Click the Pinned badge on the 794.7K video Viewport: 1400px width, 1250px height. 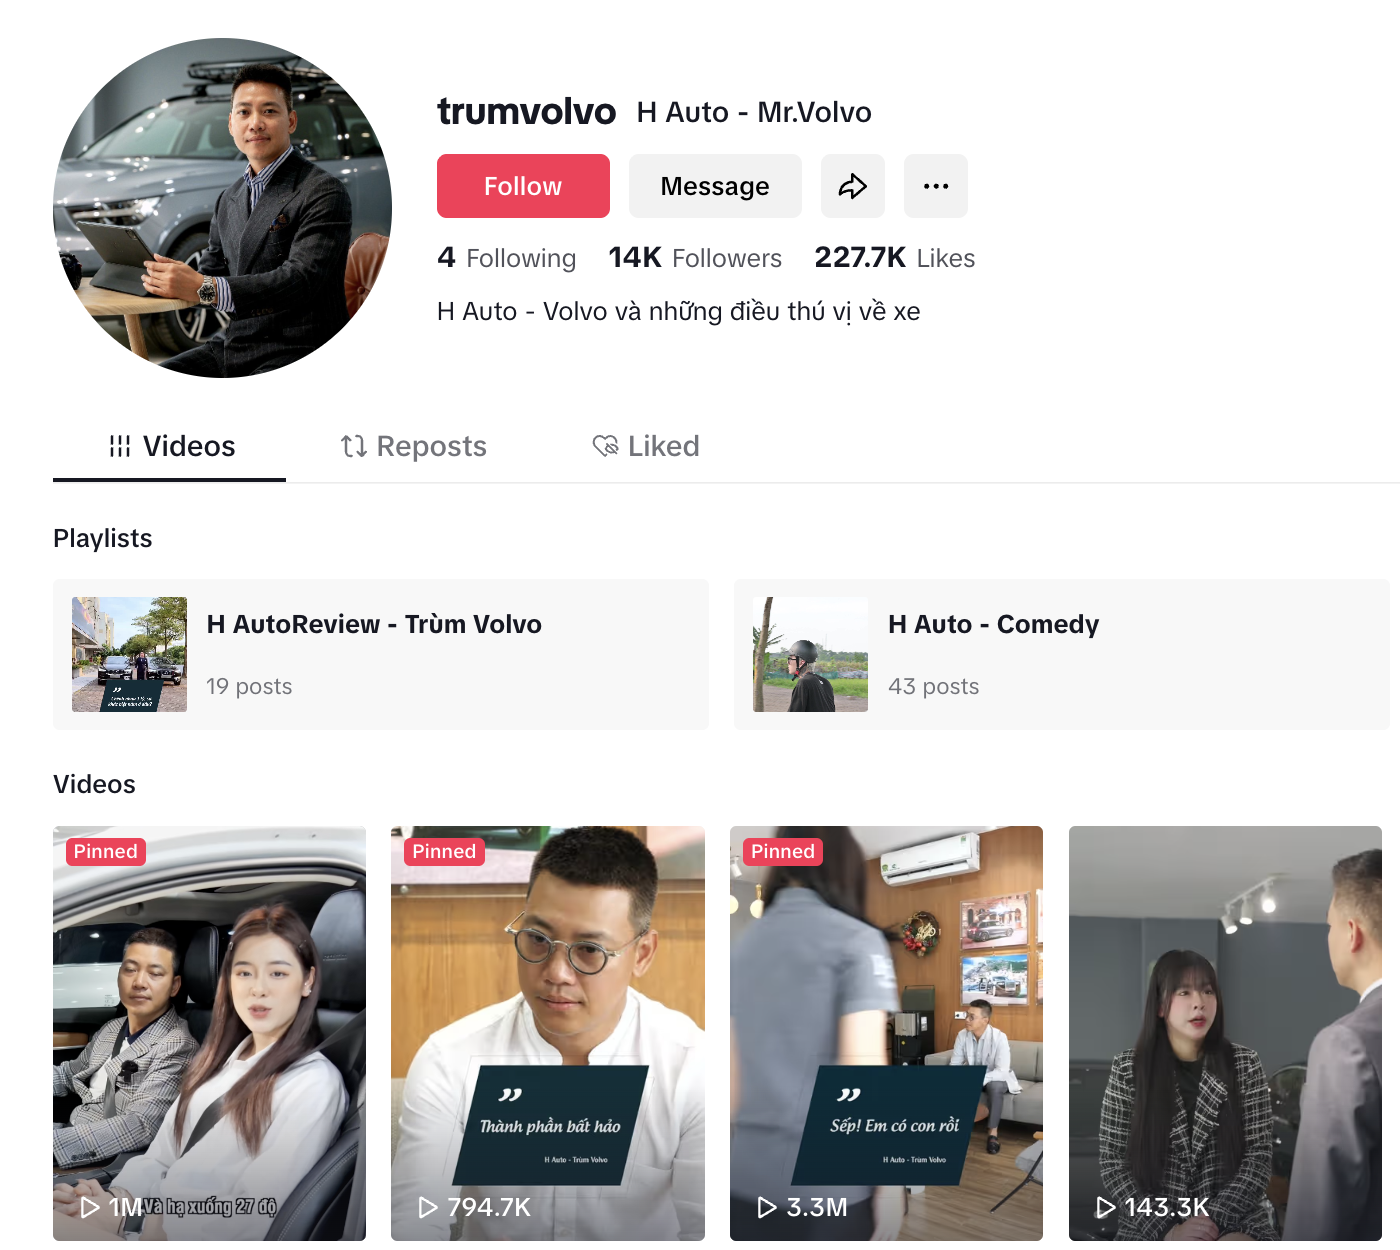(444, 851)
